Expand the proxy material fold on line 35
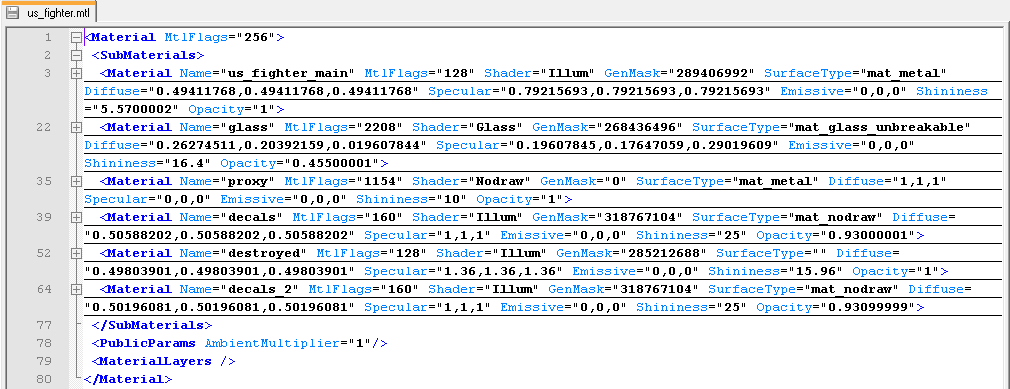 click(x=76, y=182)
